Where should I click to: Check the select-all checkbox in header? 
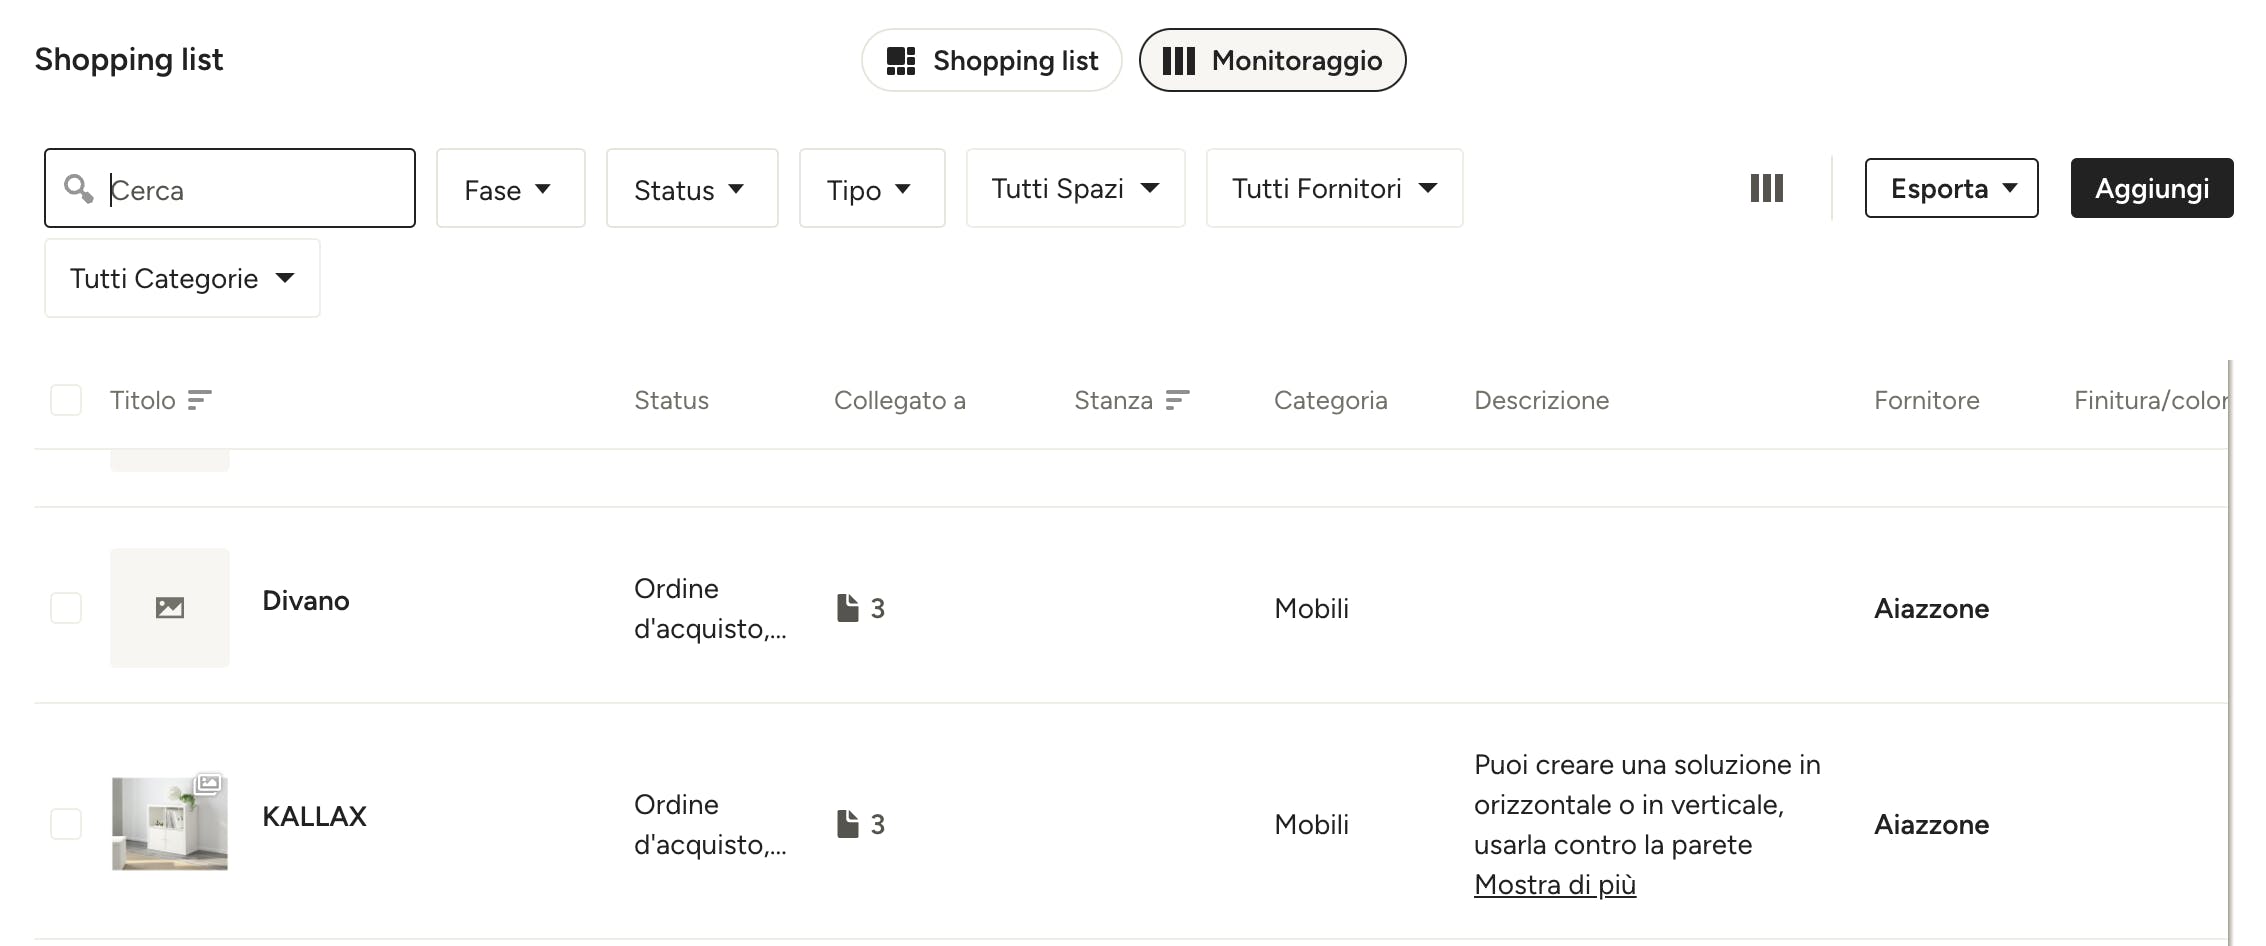[66, 400]
